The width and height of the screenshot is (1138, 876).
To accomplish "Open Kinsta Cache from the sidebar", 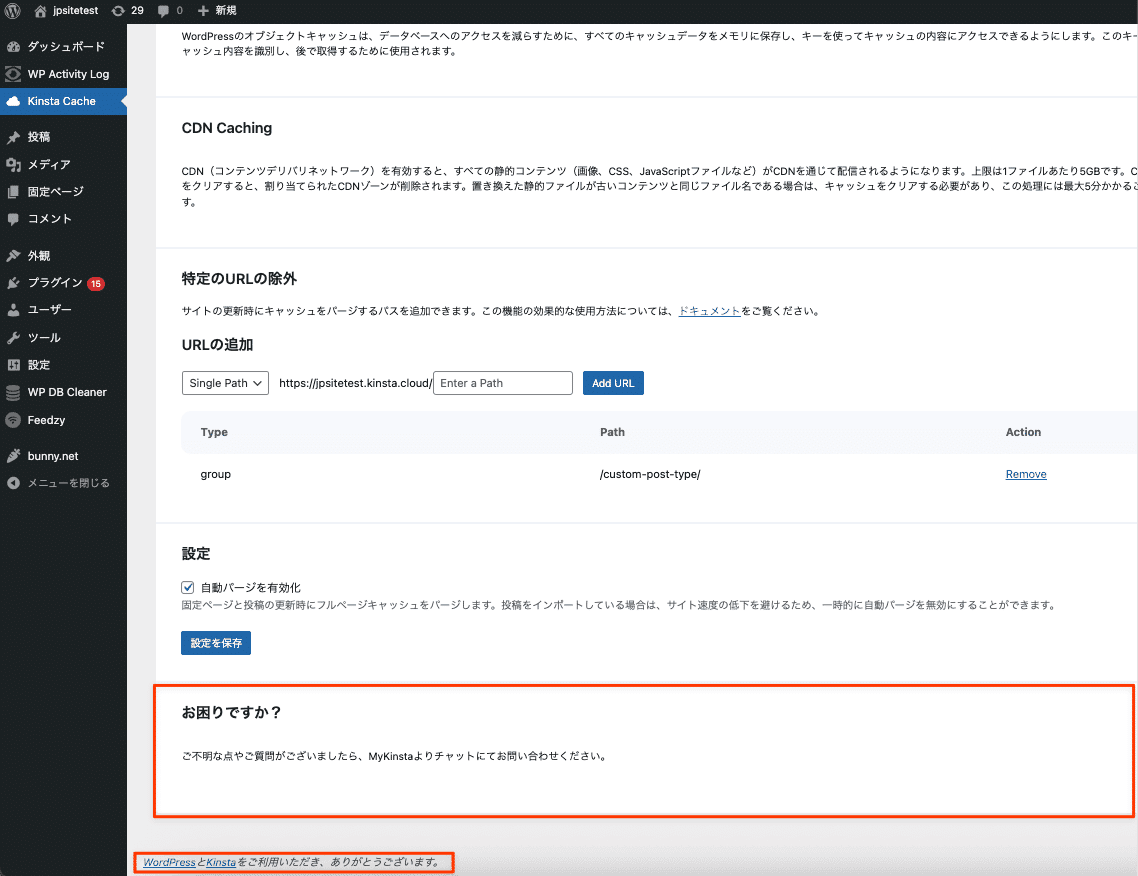I will coord(63,101).
